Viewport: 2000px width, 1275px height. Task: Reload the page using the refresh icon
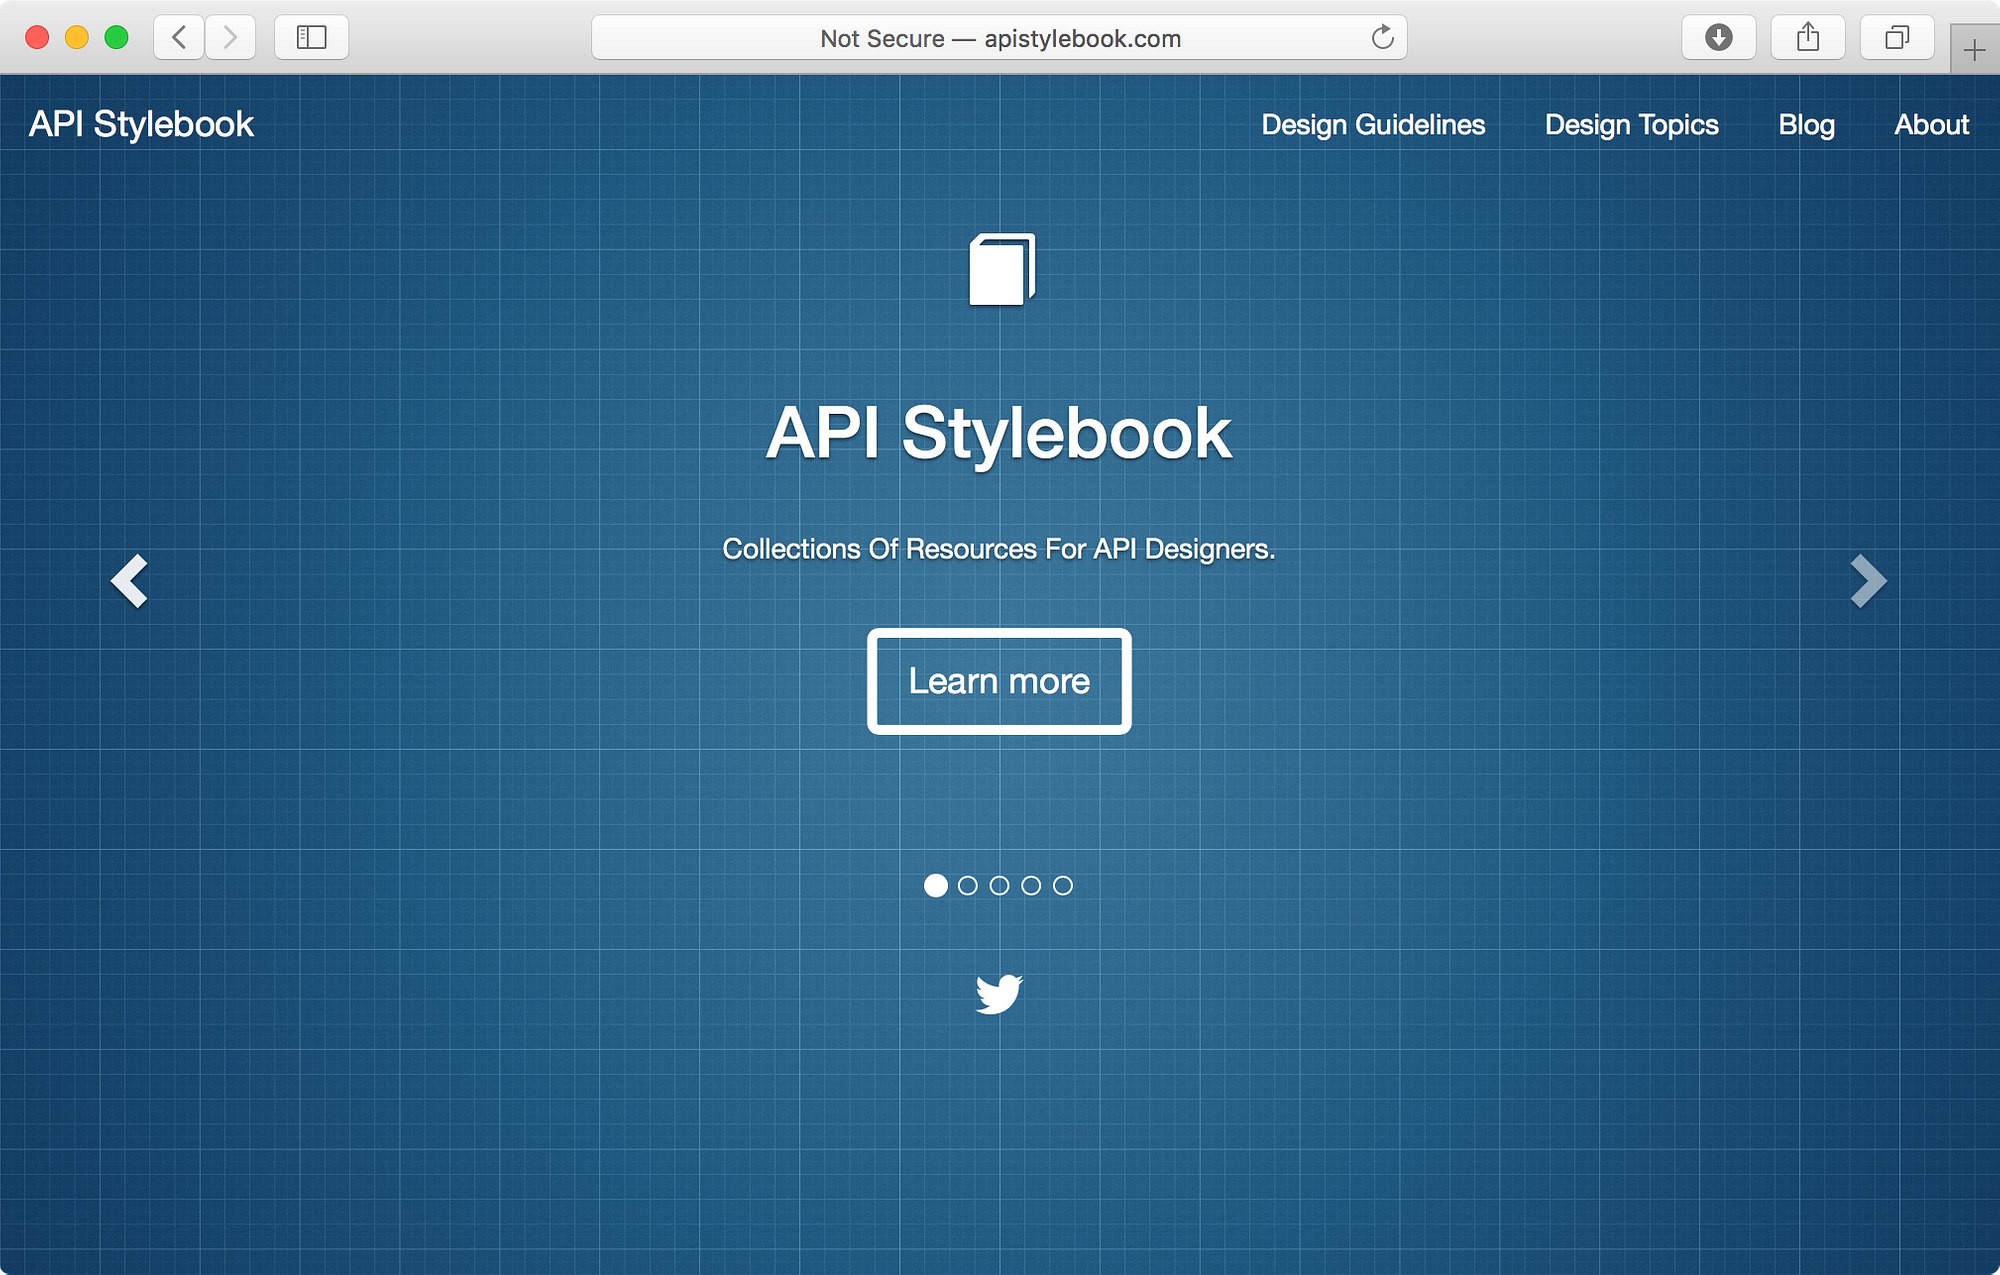[x=1382, y=38]
